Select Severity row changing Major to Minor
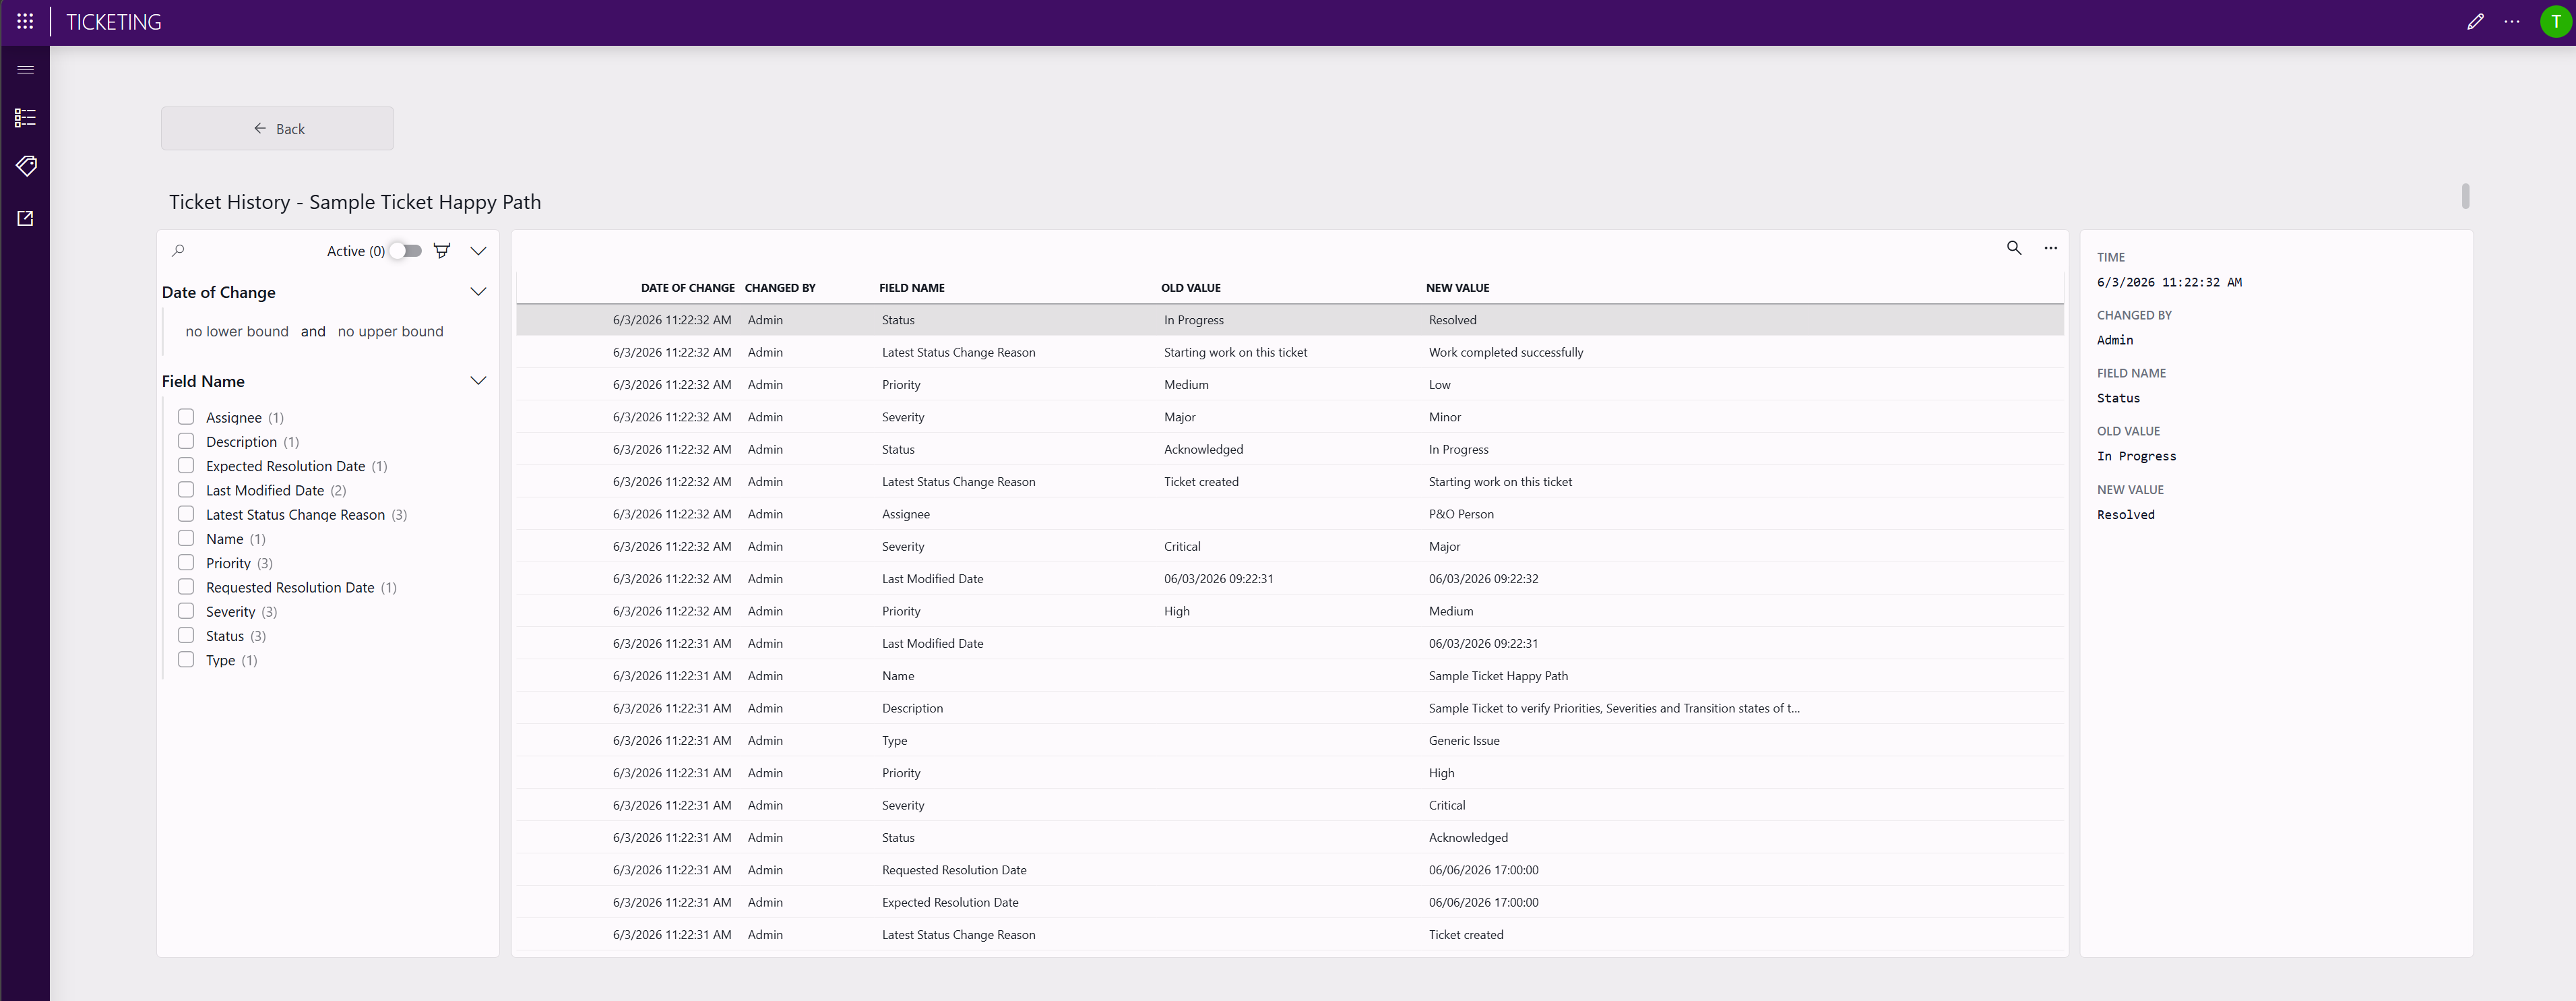The image size is (2576, 1001). 1290,417
